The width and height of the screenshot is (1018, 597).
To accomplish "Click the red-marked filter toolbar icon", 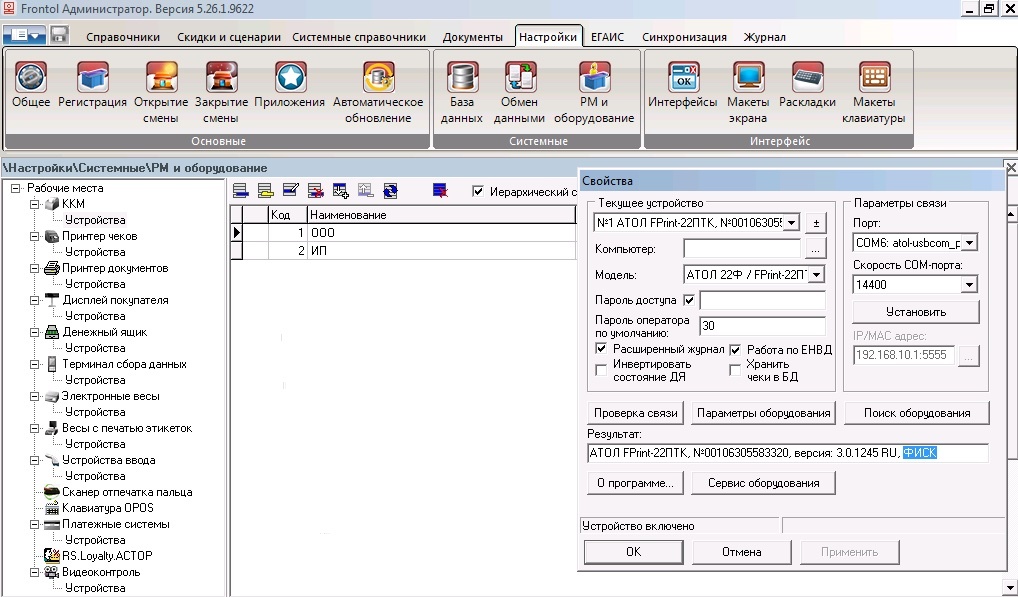I will 440,191.
